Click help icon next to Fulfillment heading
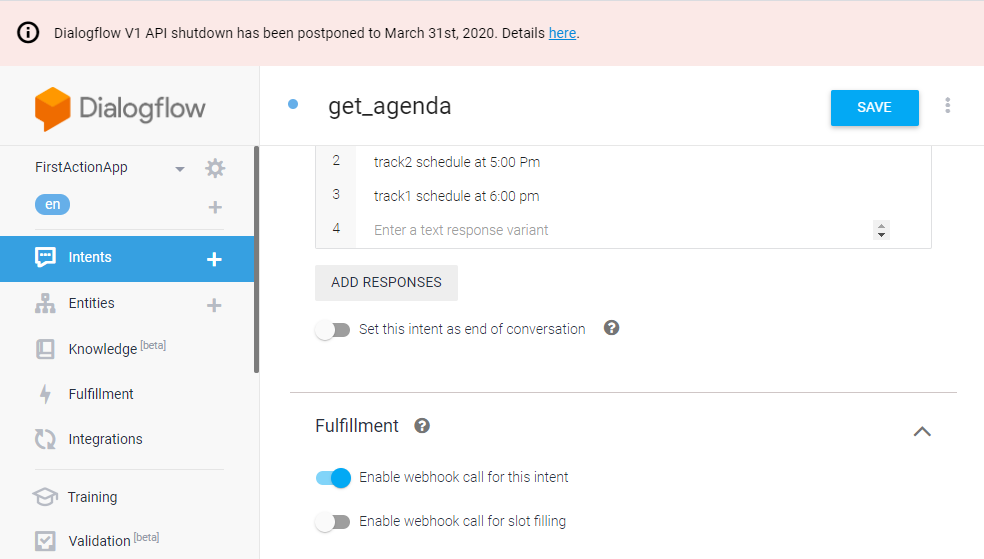The image size is (984, 559). (422, 426)
